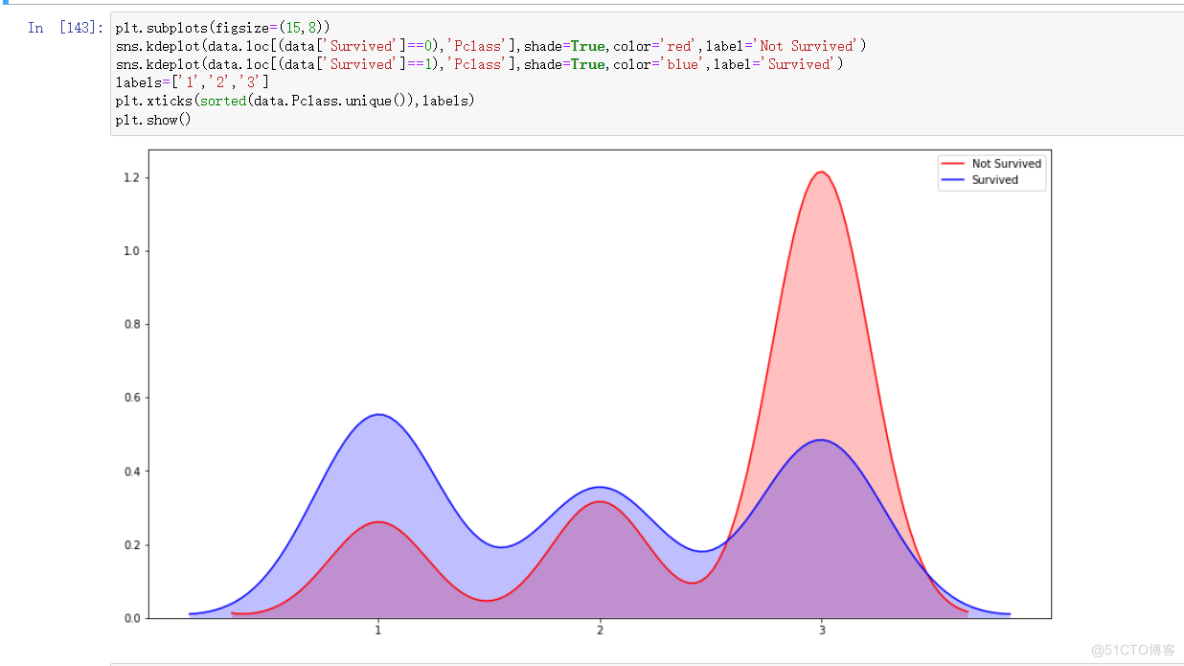Image resolution: width=1184 pixels, height=666 pixels.
Task: Click code line "plt.show()"
Action: click(153, 119)
